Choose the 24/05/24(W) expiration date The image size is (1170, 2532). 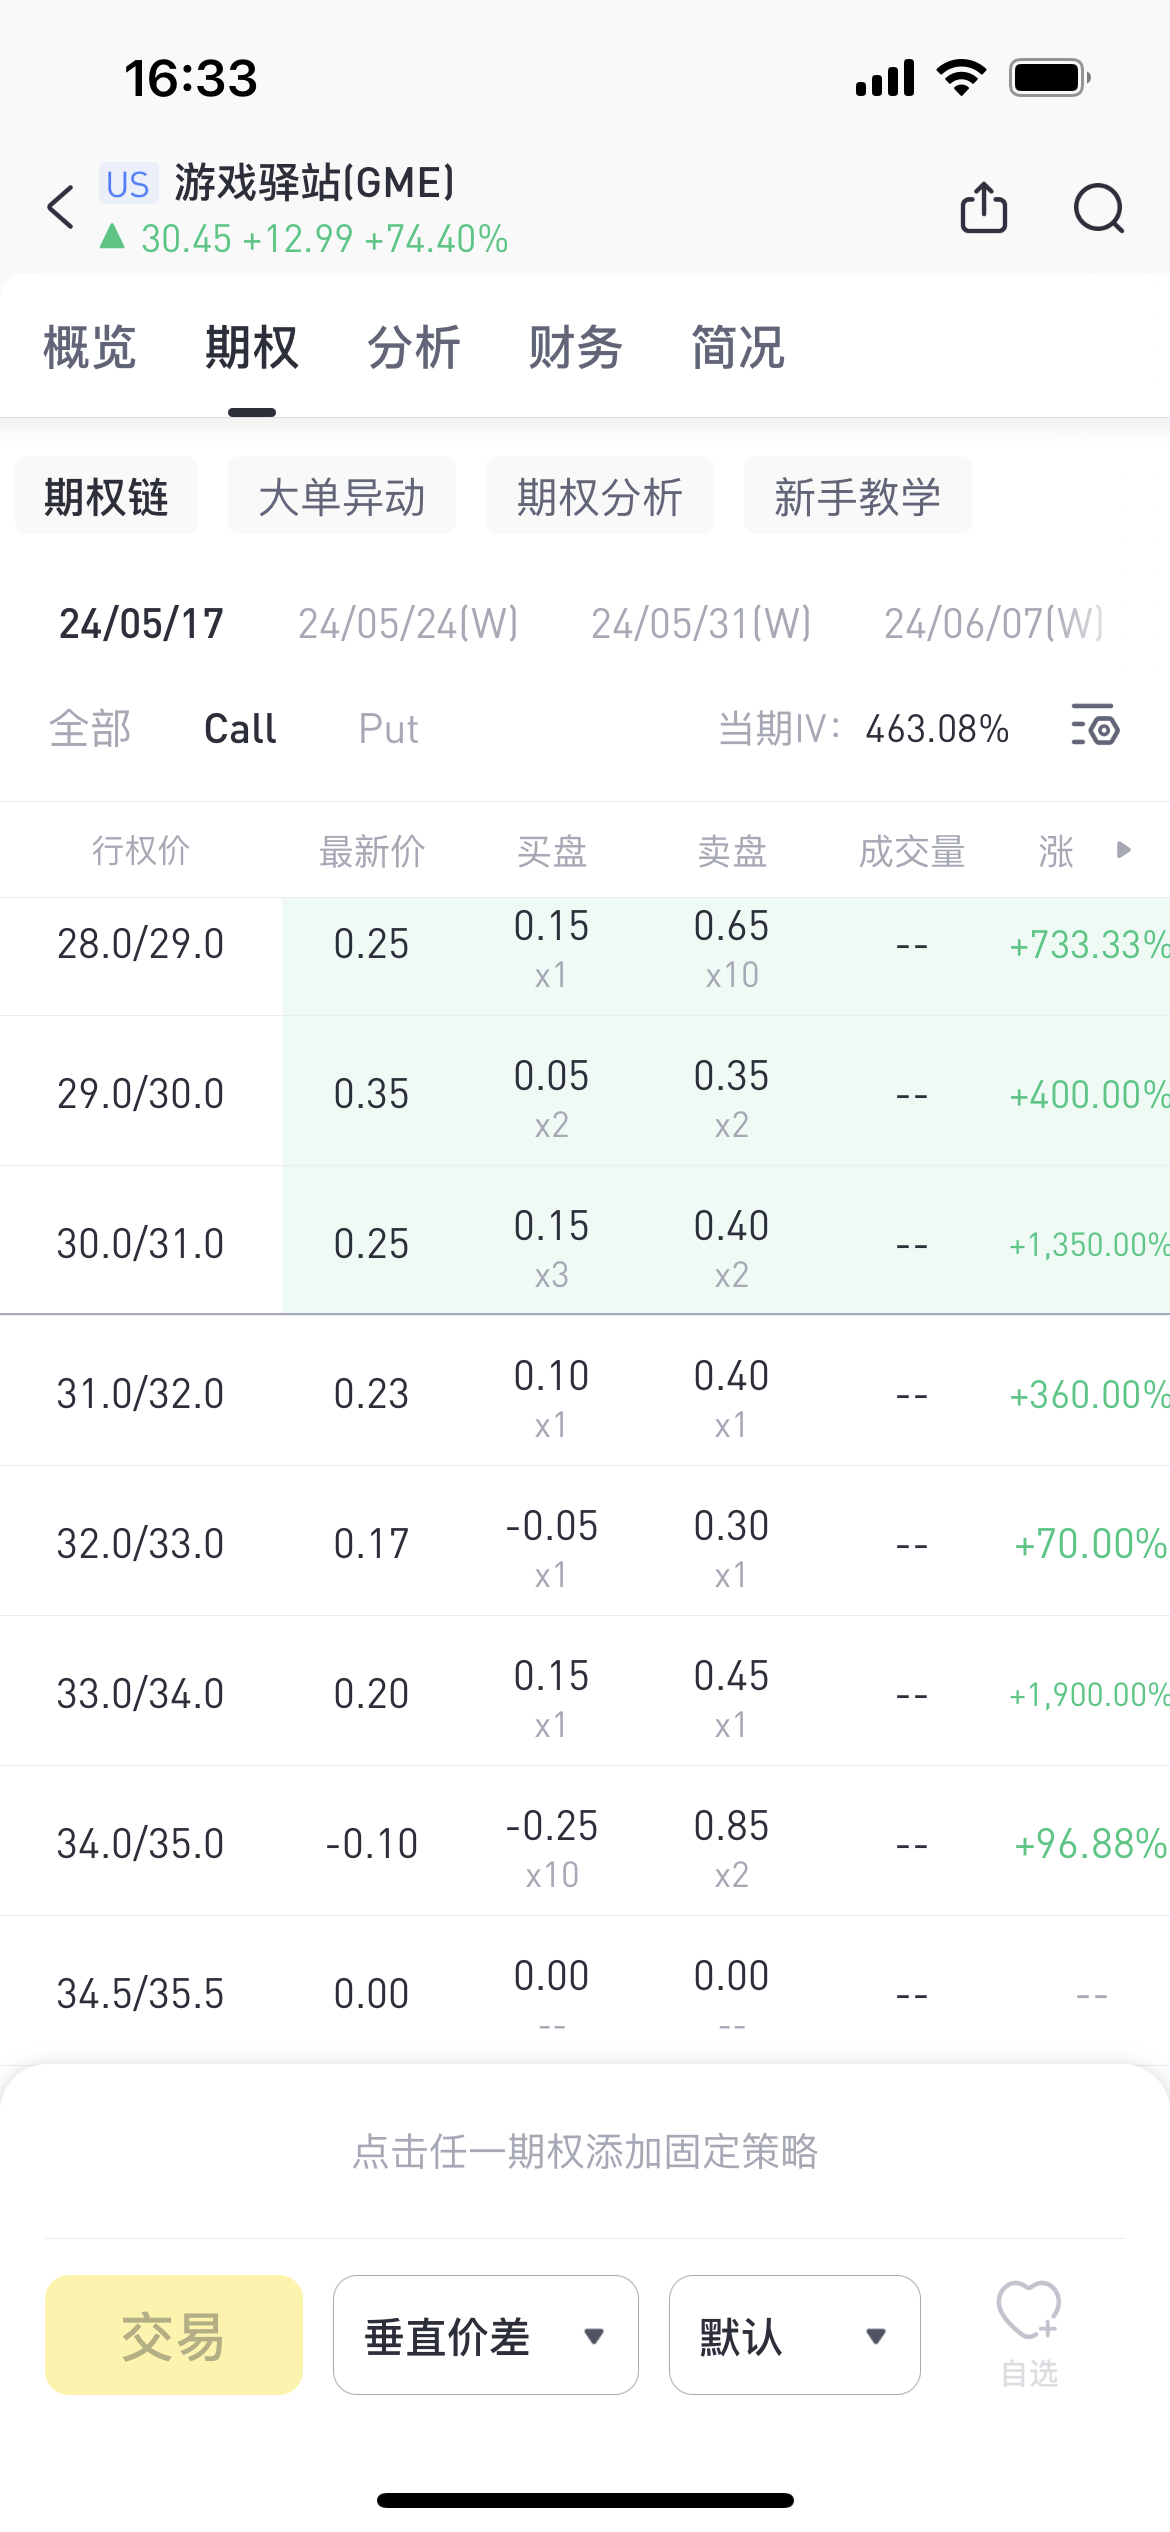coord(408,623)
